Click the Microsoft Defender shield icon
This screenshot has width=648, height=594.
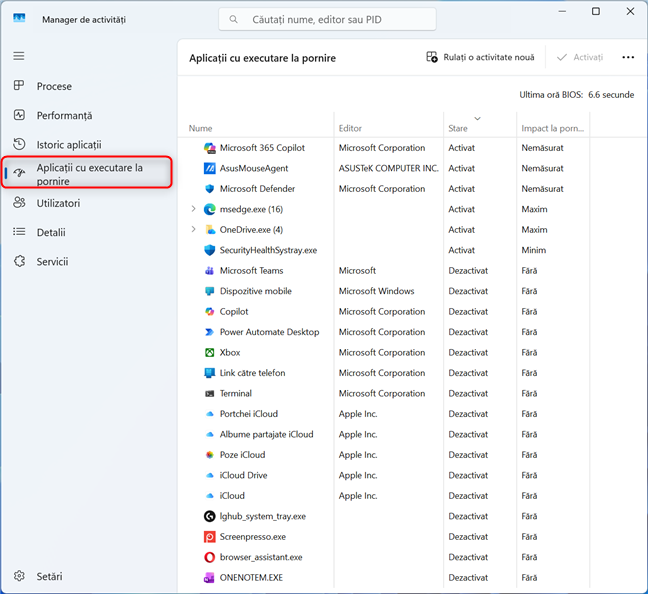210,189
